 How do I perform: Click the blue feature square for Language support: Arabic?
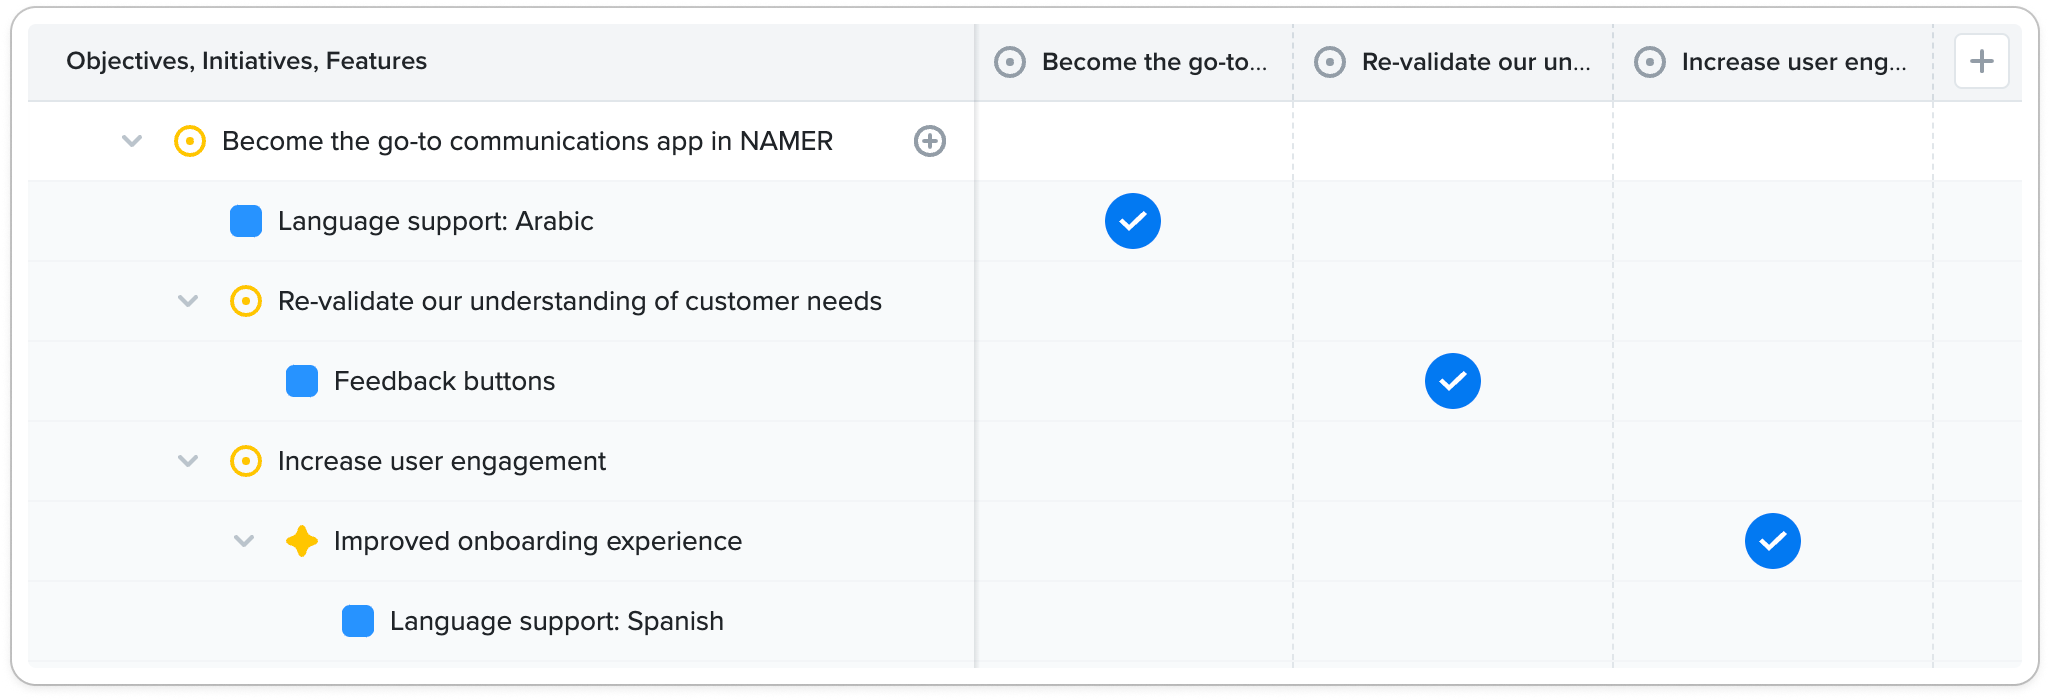click(246, 221)
